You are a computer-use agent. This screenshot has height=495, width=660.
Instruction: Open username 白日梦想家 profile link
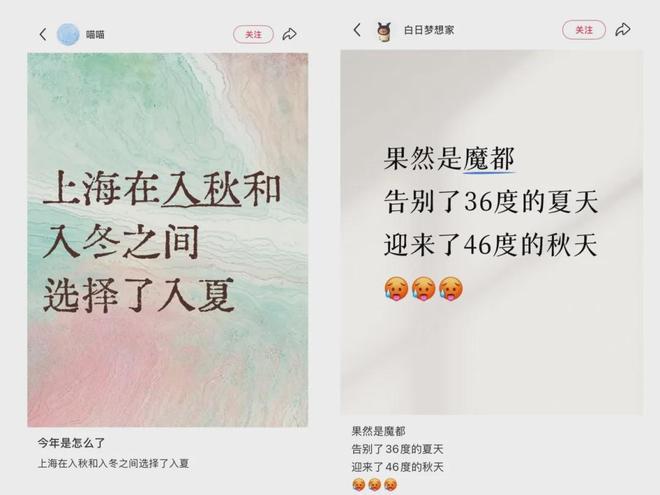pos(429,30)
